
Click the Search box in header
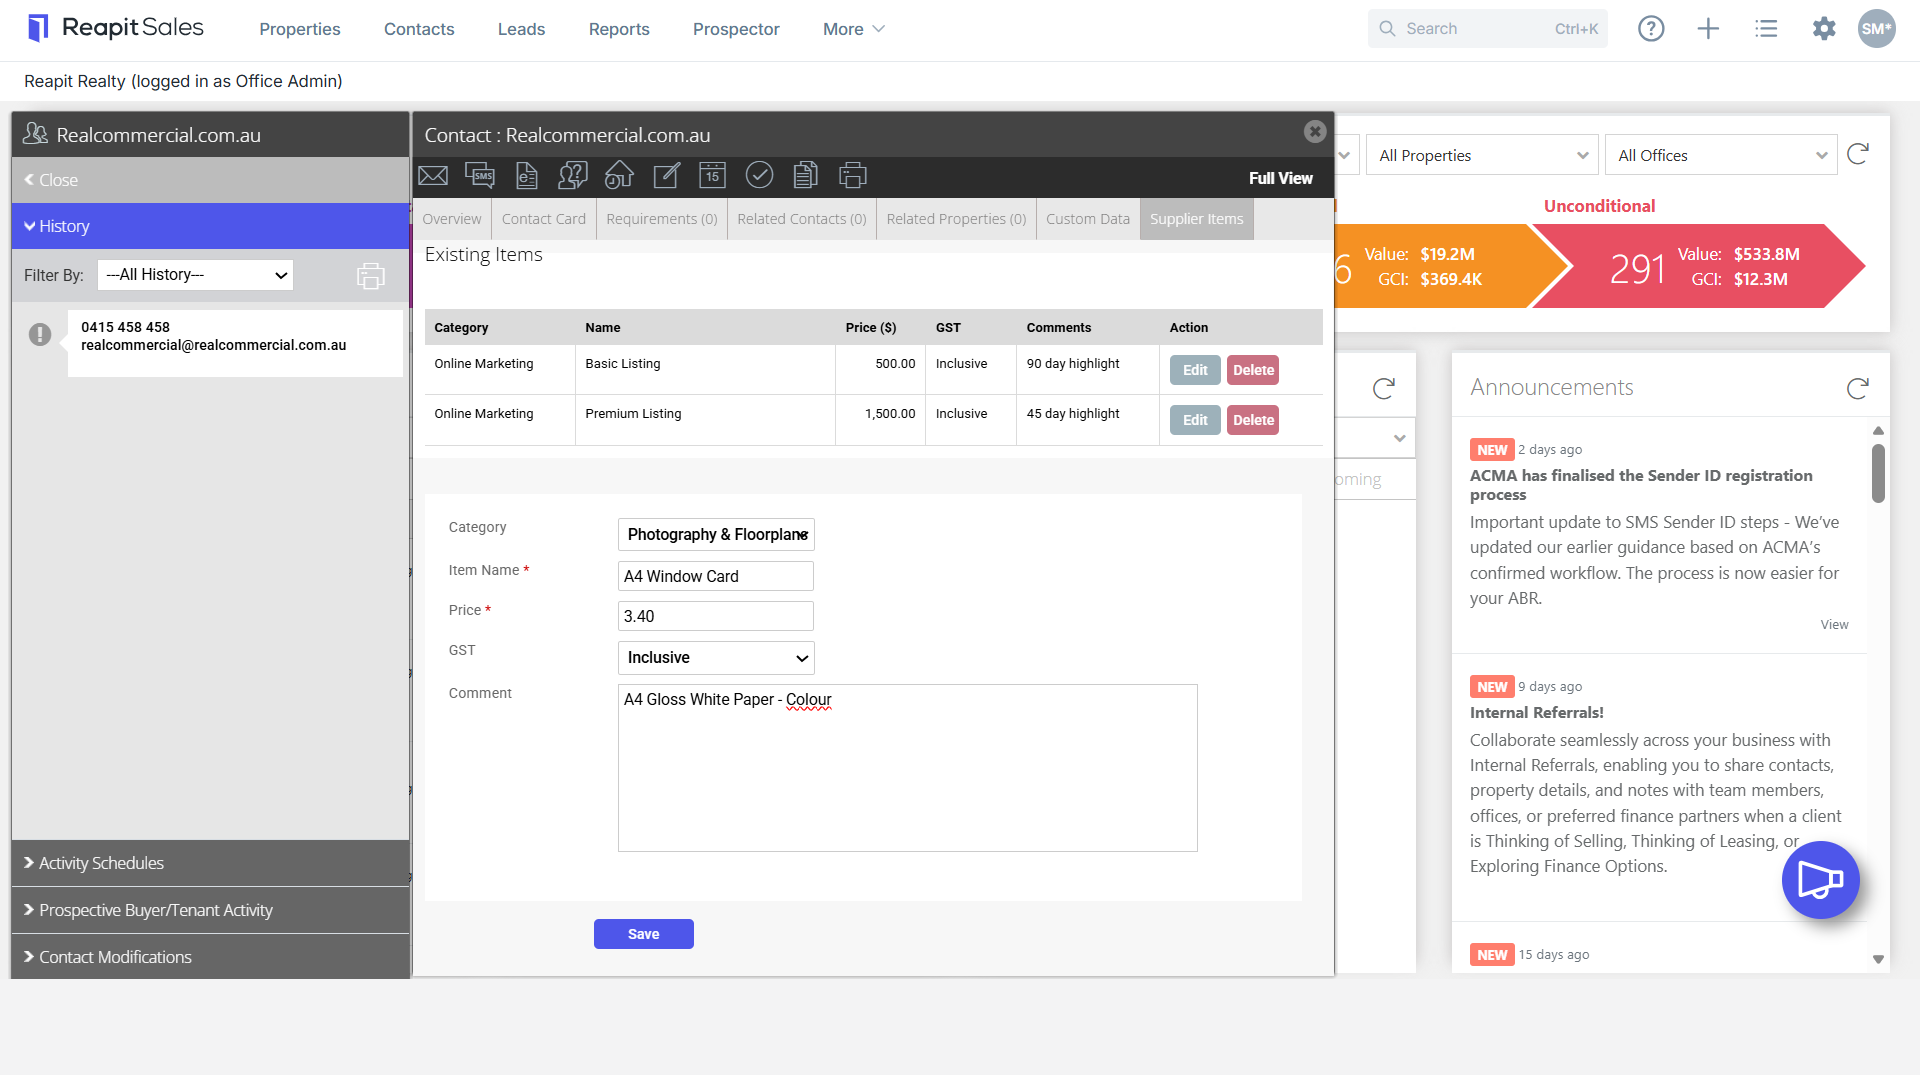coord(1488,29)
